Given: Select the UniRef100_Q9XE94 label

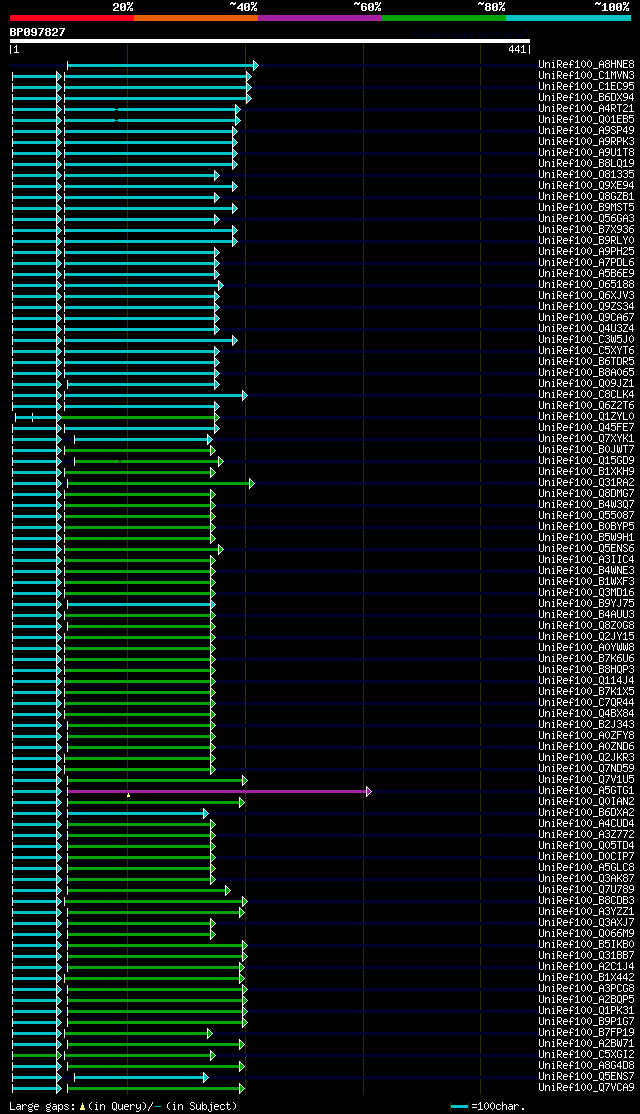Looking at the screenshot, I should coord(587,185).
